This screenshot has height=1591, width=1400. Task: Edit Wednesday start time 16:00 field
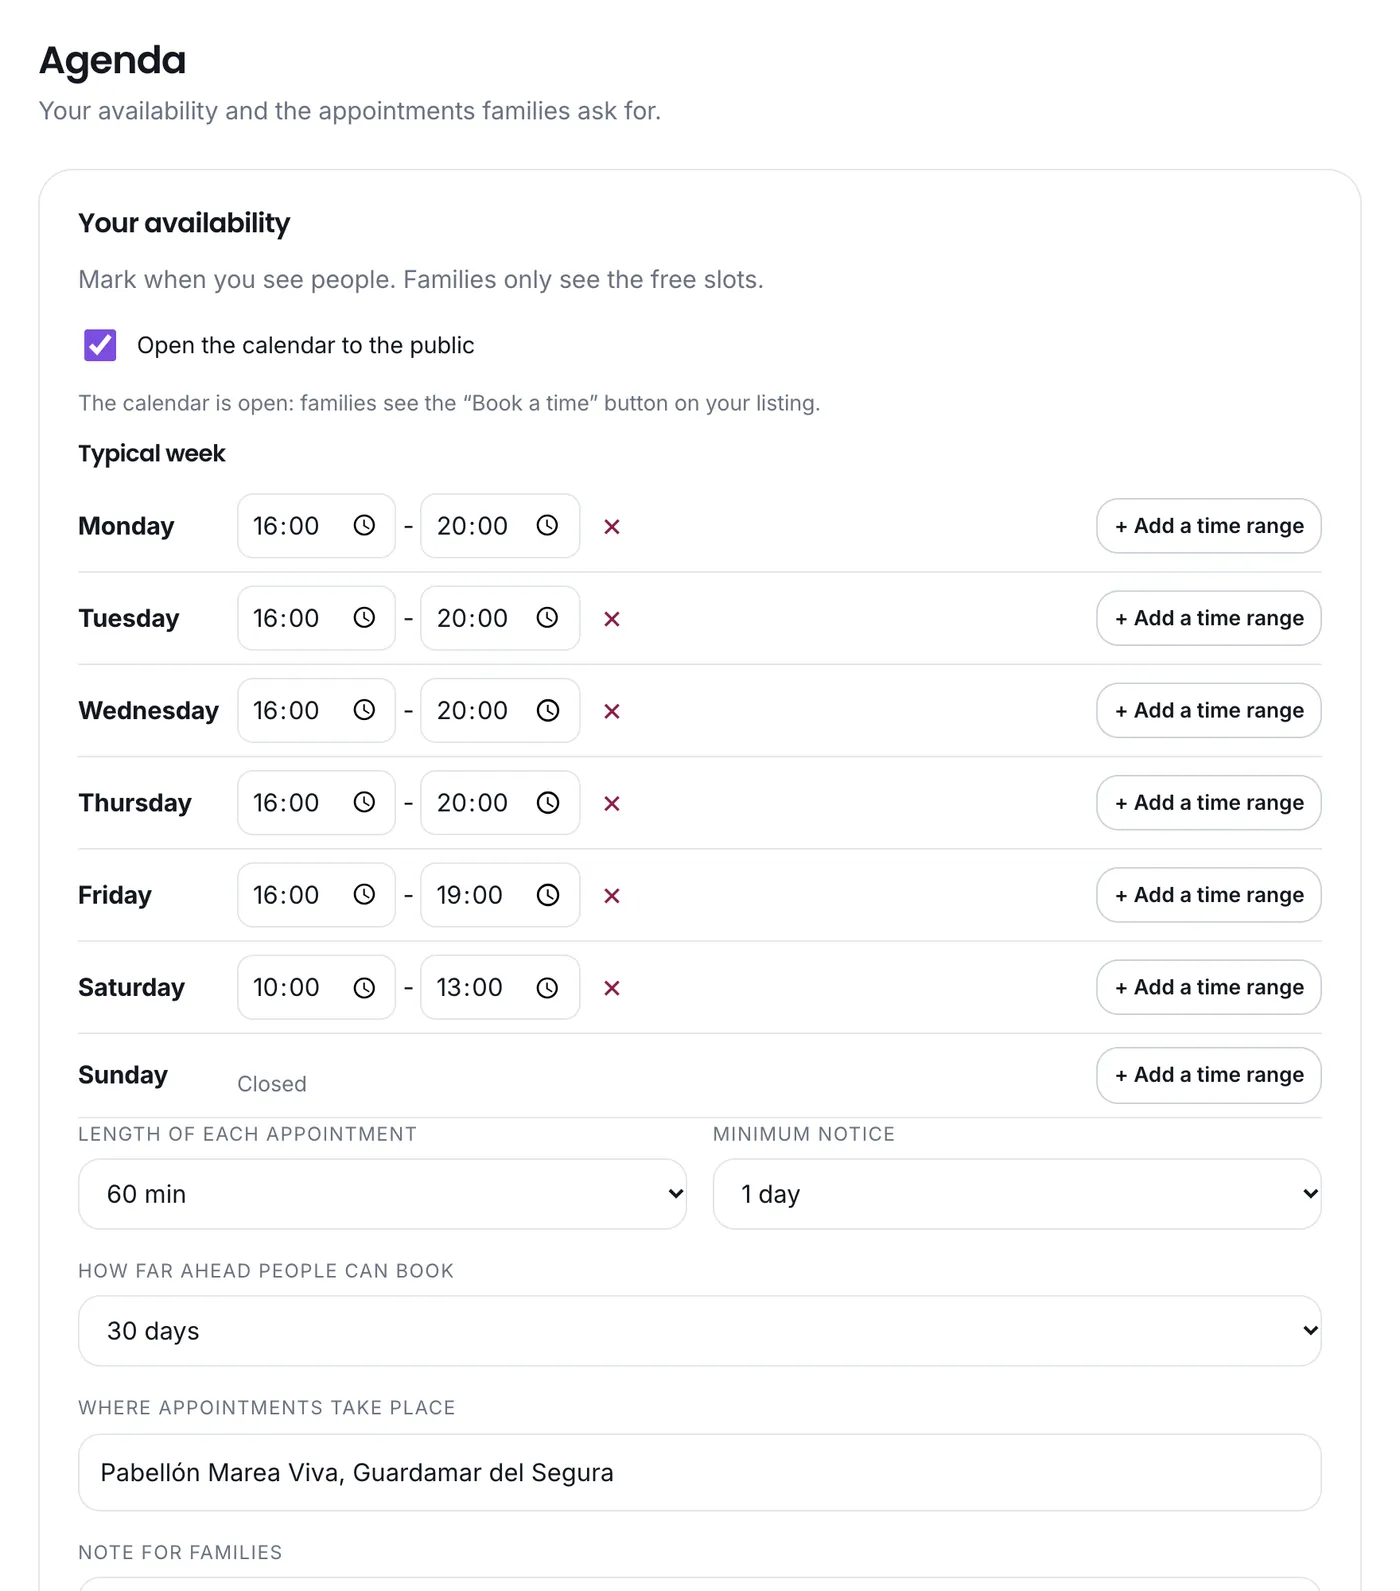tap(316, 711)
